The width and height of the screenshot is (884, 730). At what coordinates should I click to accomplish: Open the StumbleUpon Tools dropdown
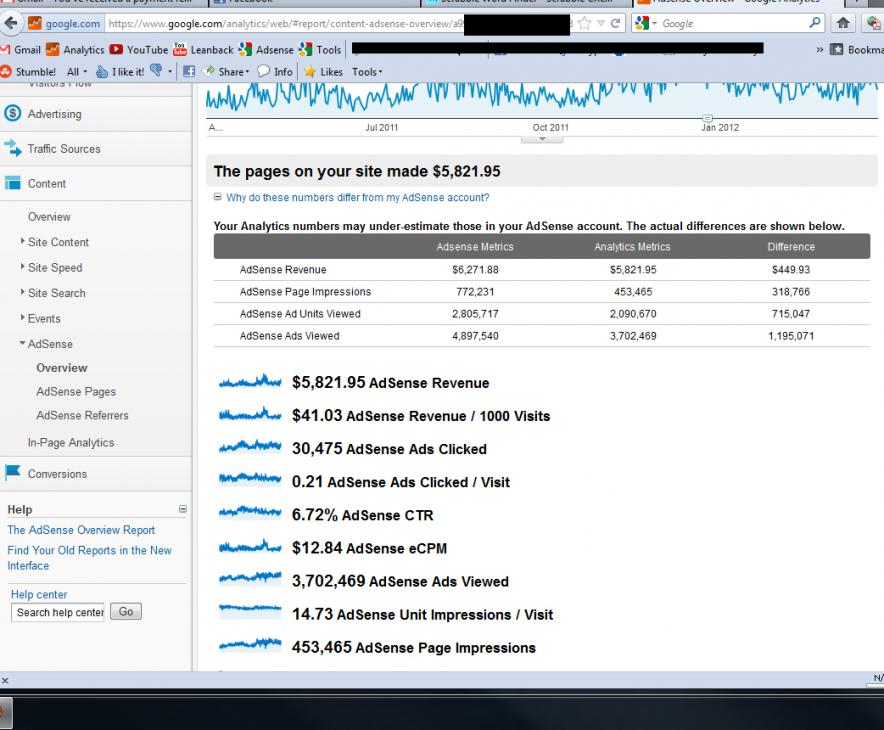click(x=367, y=72)
